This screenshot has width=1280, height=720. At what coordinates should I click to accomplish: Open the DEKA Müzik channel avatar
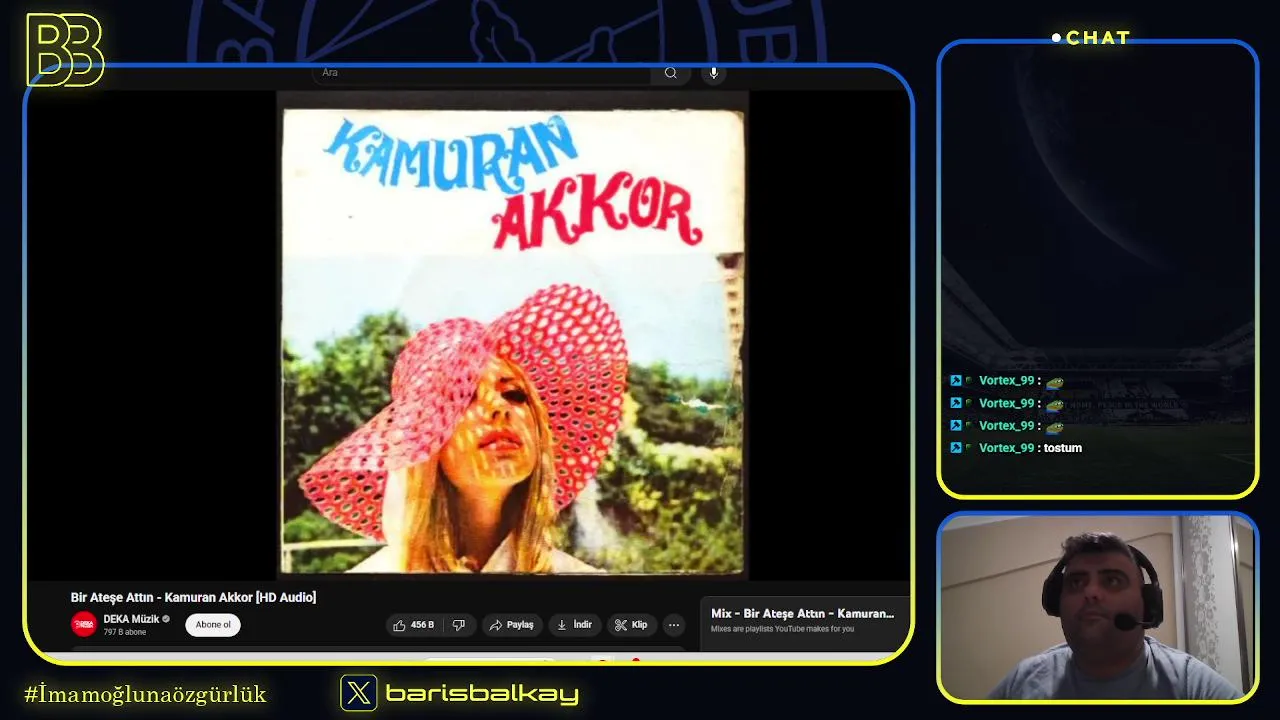click(x=84, y=625)
